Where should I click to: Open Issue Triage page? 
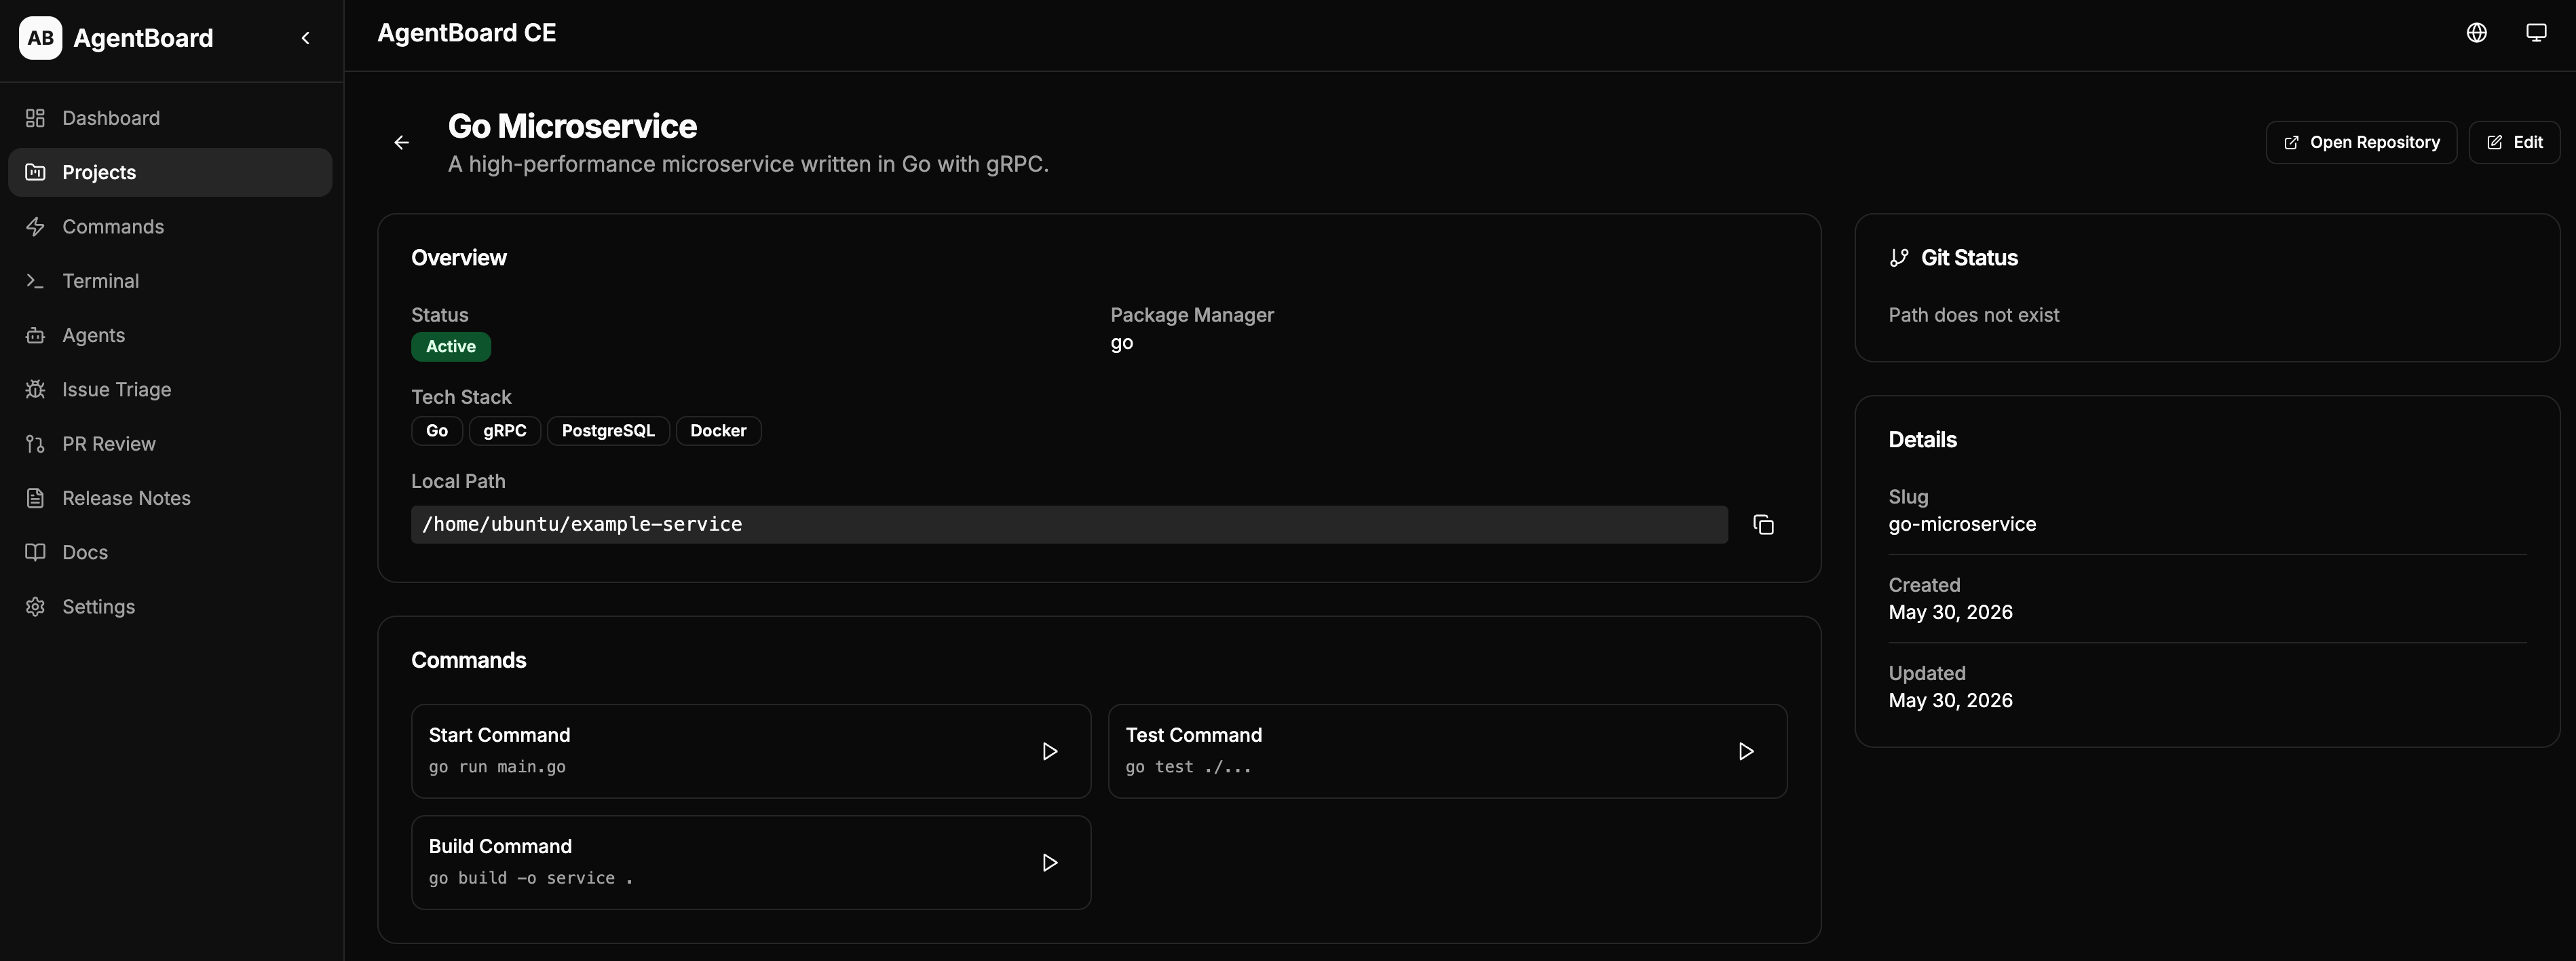coord(170,389)
